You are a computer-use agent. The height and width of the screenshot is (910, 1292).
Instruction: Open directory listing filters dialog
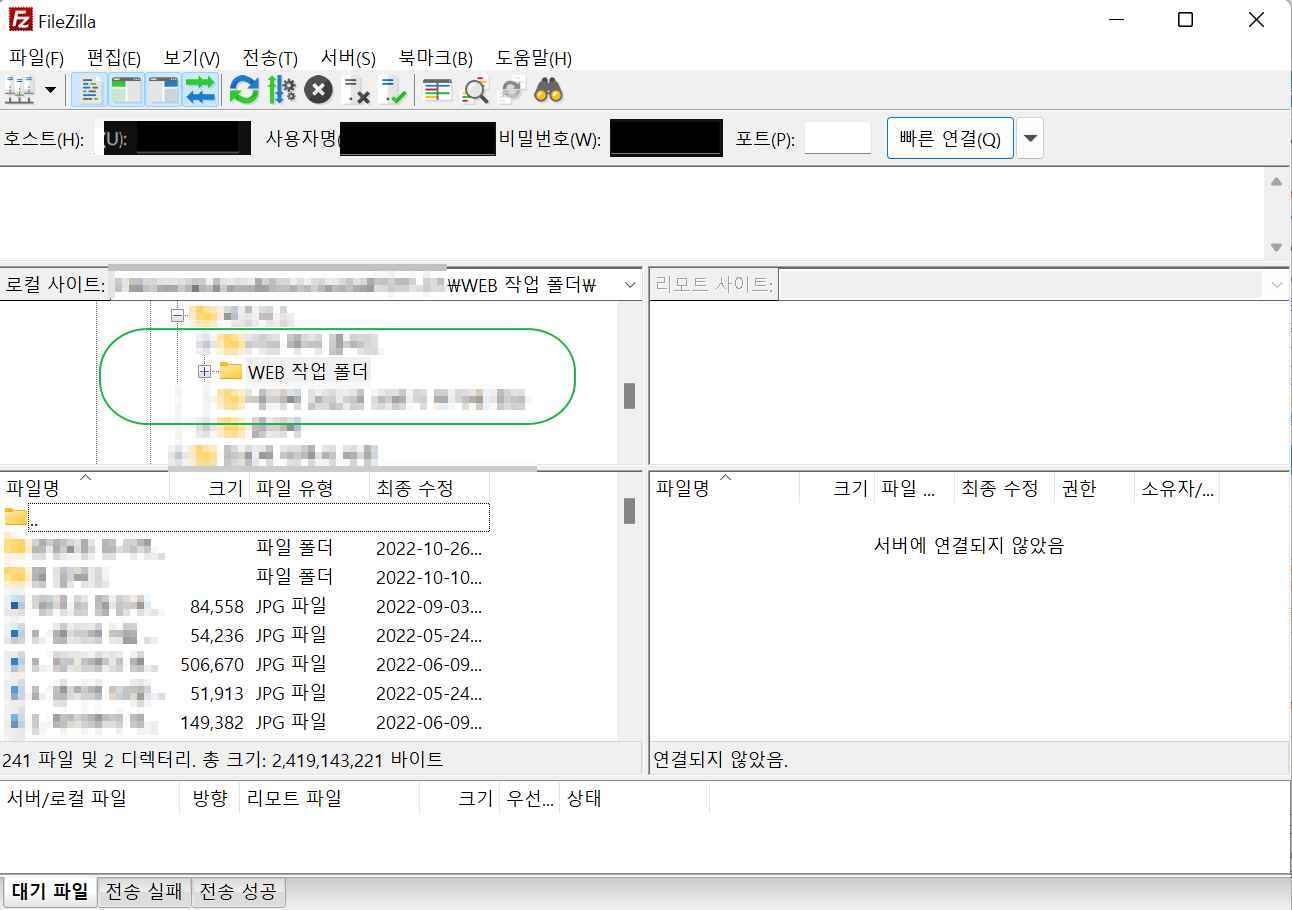(x=437, y=90)
